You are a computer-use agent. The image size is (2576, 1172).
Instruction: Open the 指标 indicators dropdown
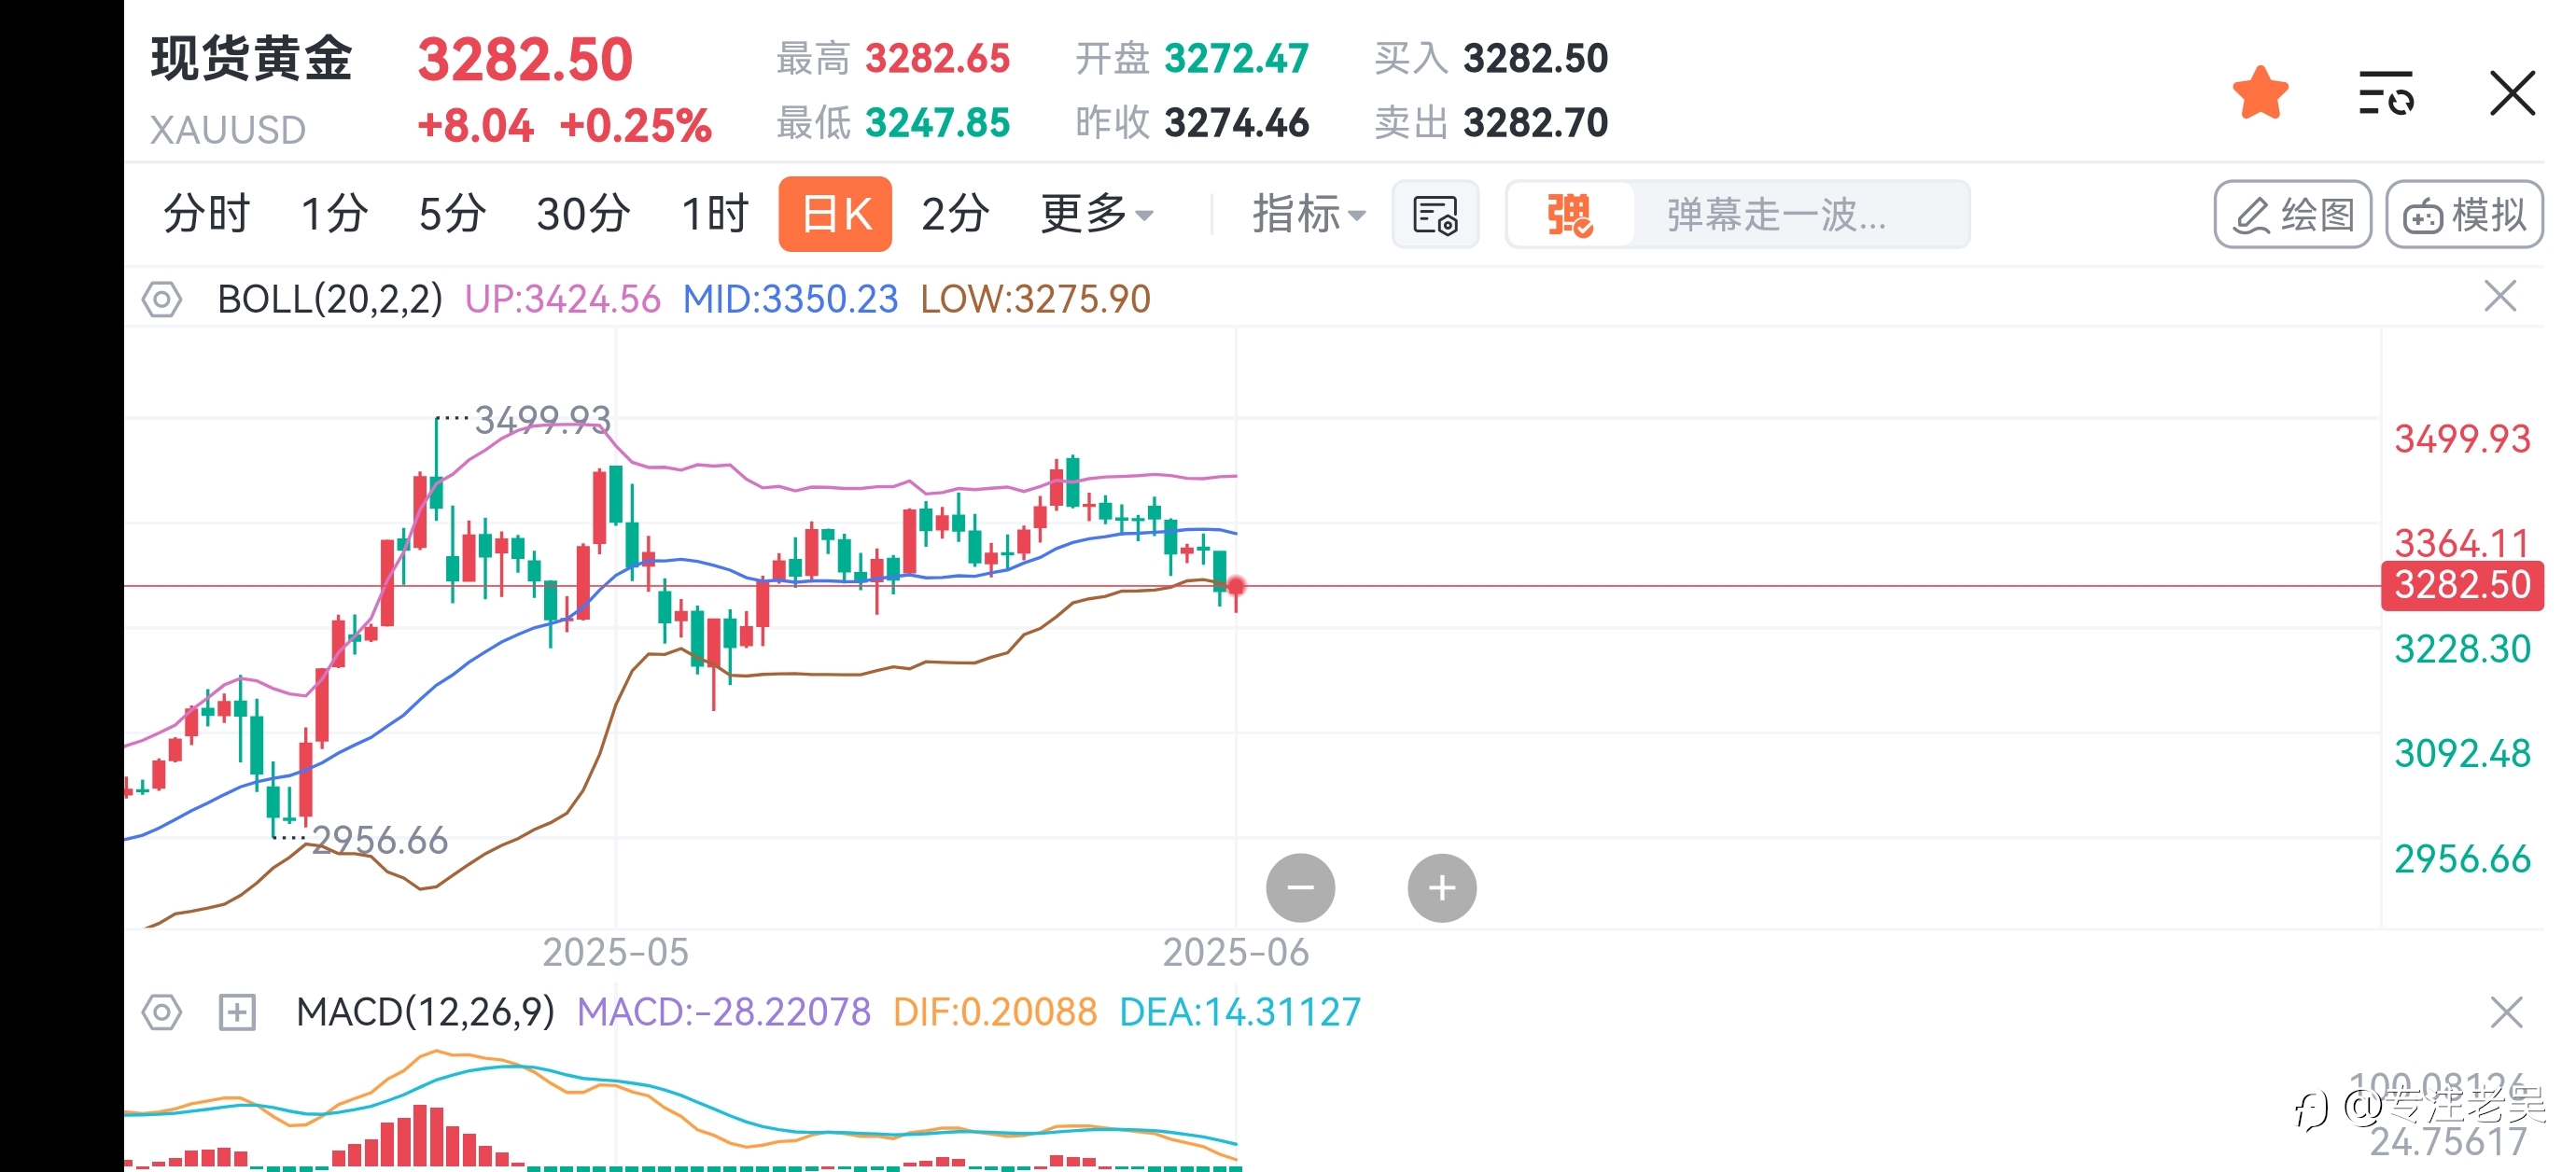[x=1308, y=214]
